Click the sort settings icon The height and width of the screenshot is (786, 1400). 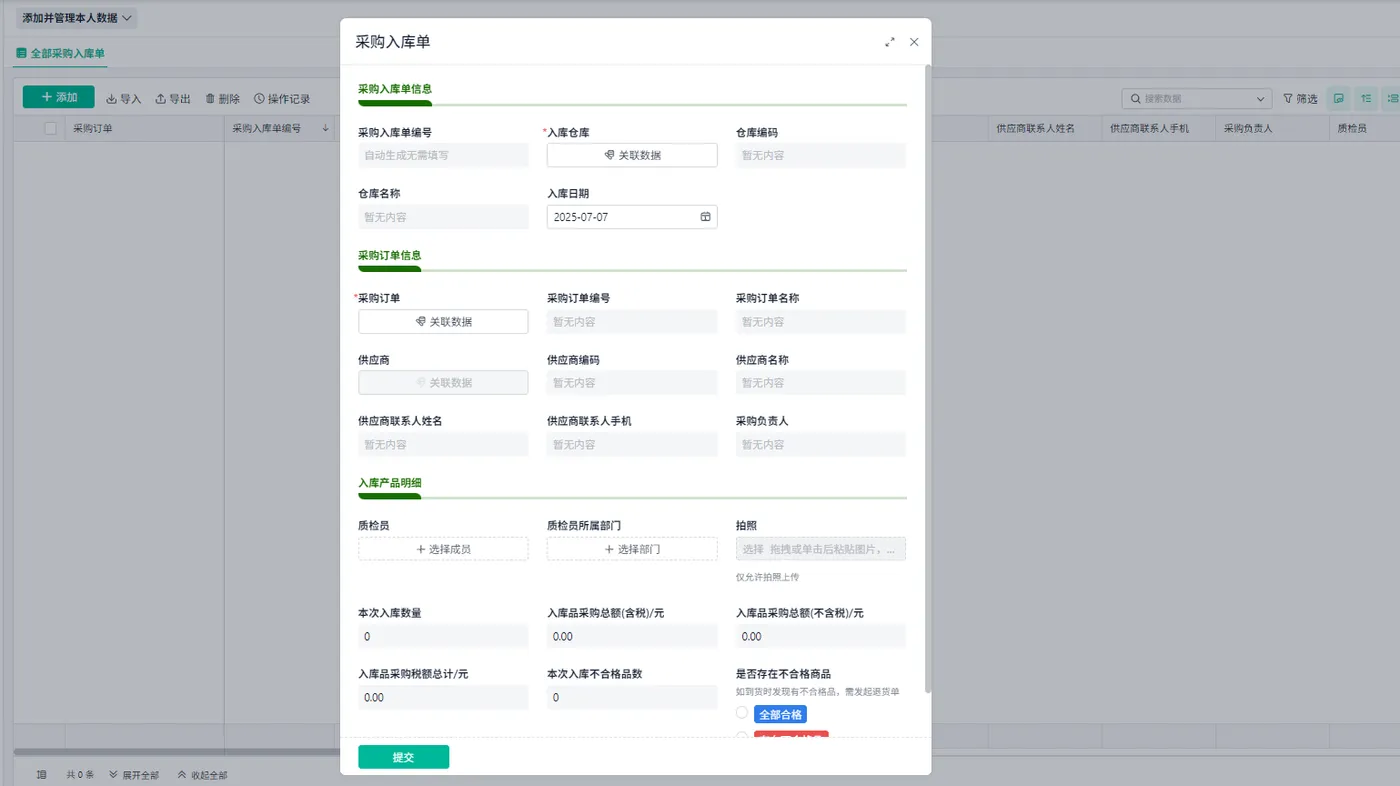pos(1366,99)
